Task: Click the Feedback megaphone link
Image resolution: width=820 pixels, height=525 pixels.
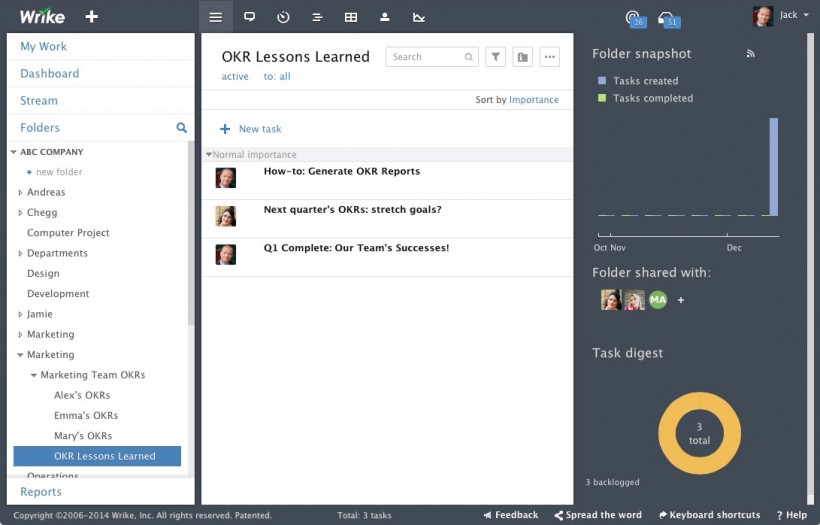Action: (511, 515)
